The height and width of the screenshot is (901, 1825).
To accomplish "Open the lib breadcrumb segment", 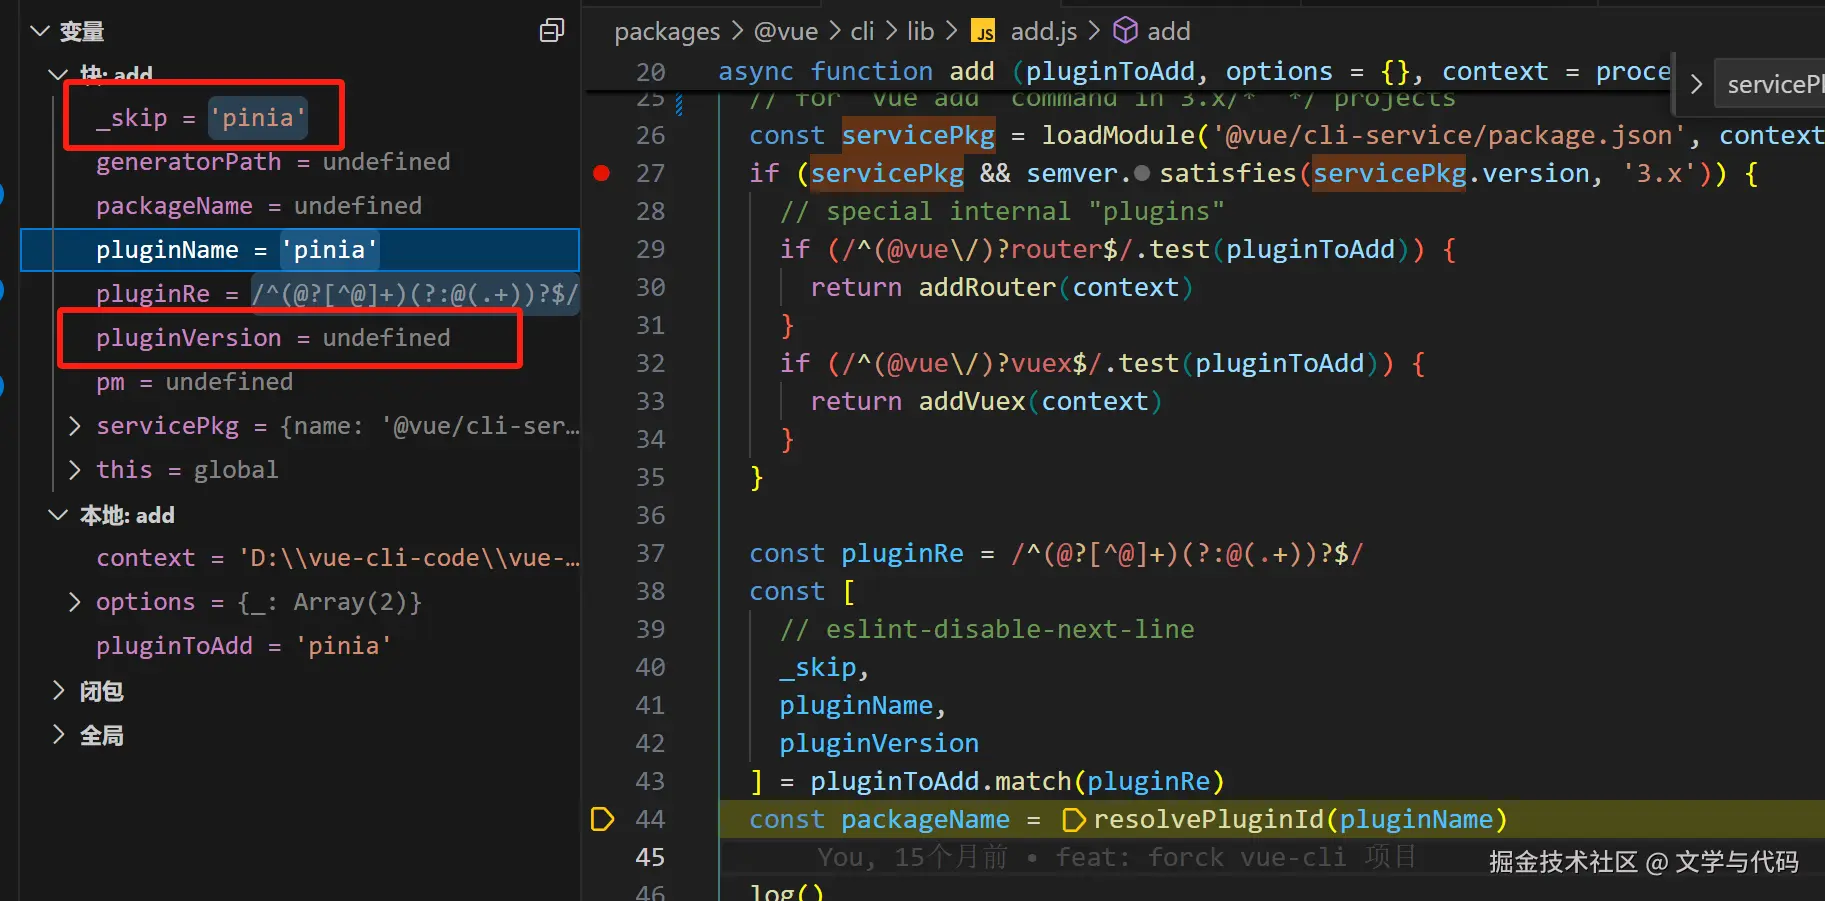I will pos(920,32).
